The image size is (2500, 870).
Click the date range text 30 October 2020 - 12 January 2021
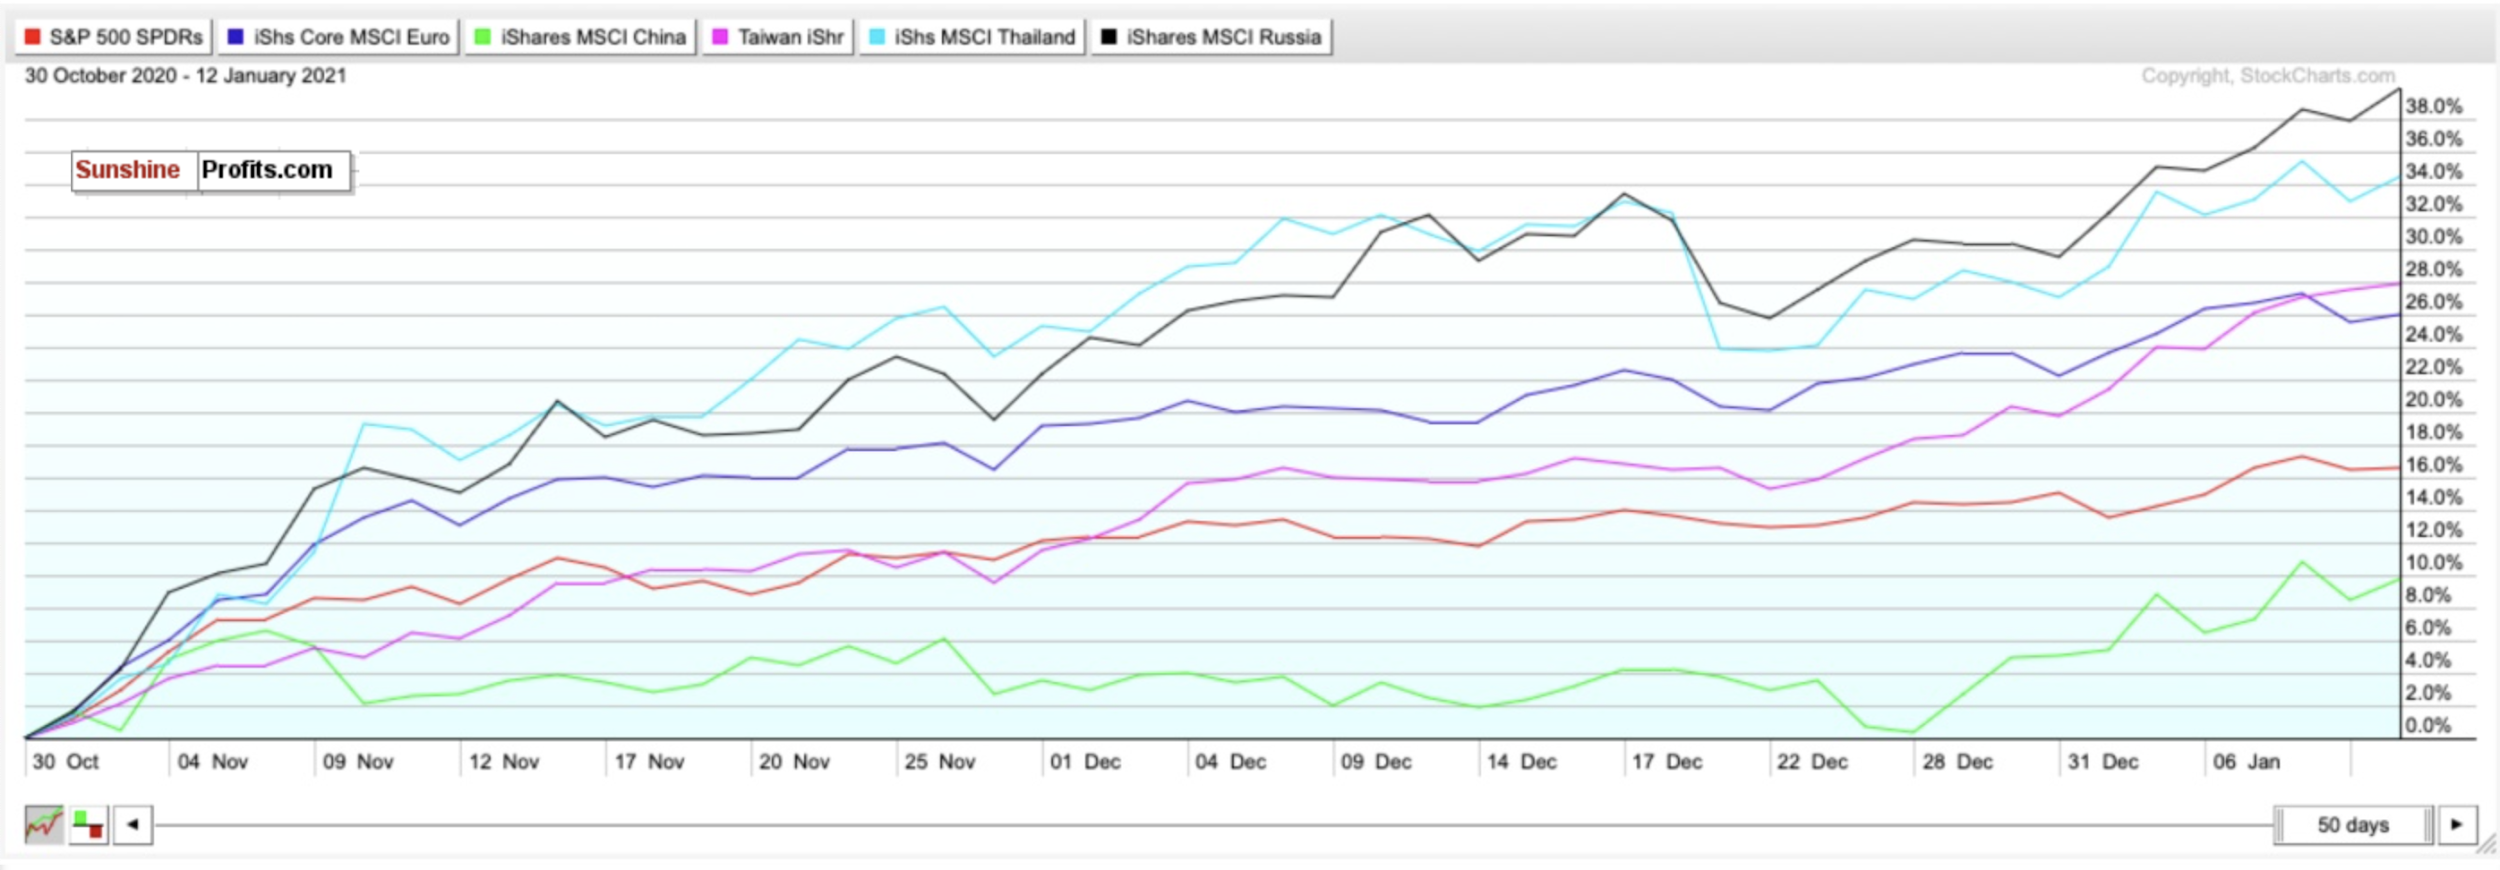186,76
